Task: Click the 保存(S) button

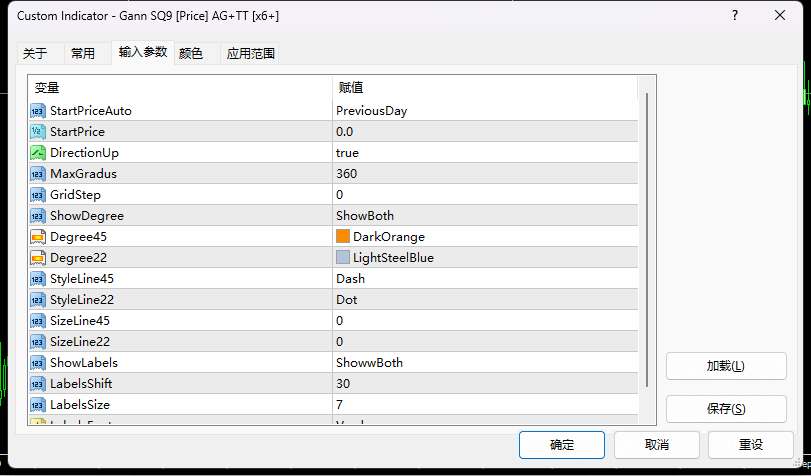Action: pyautogui.click(x=726, y=409)
